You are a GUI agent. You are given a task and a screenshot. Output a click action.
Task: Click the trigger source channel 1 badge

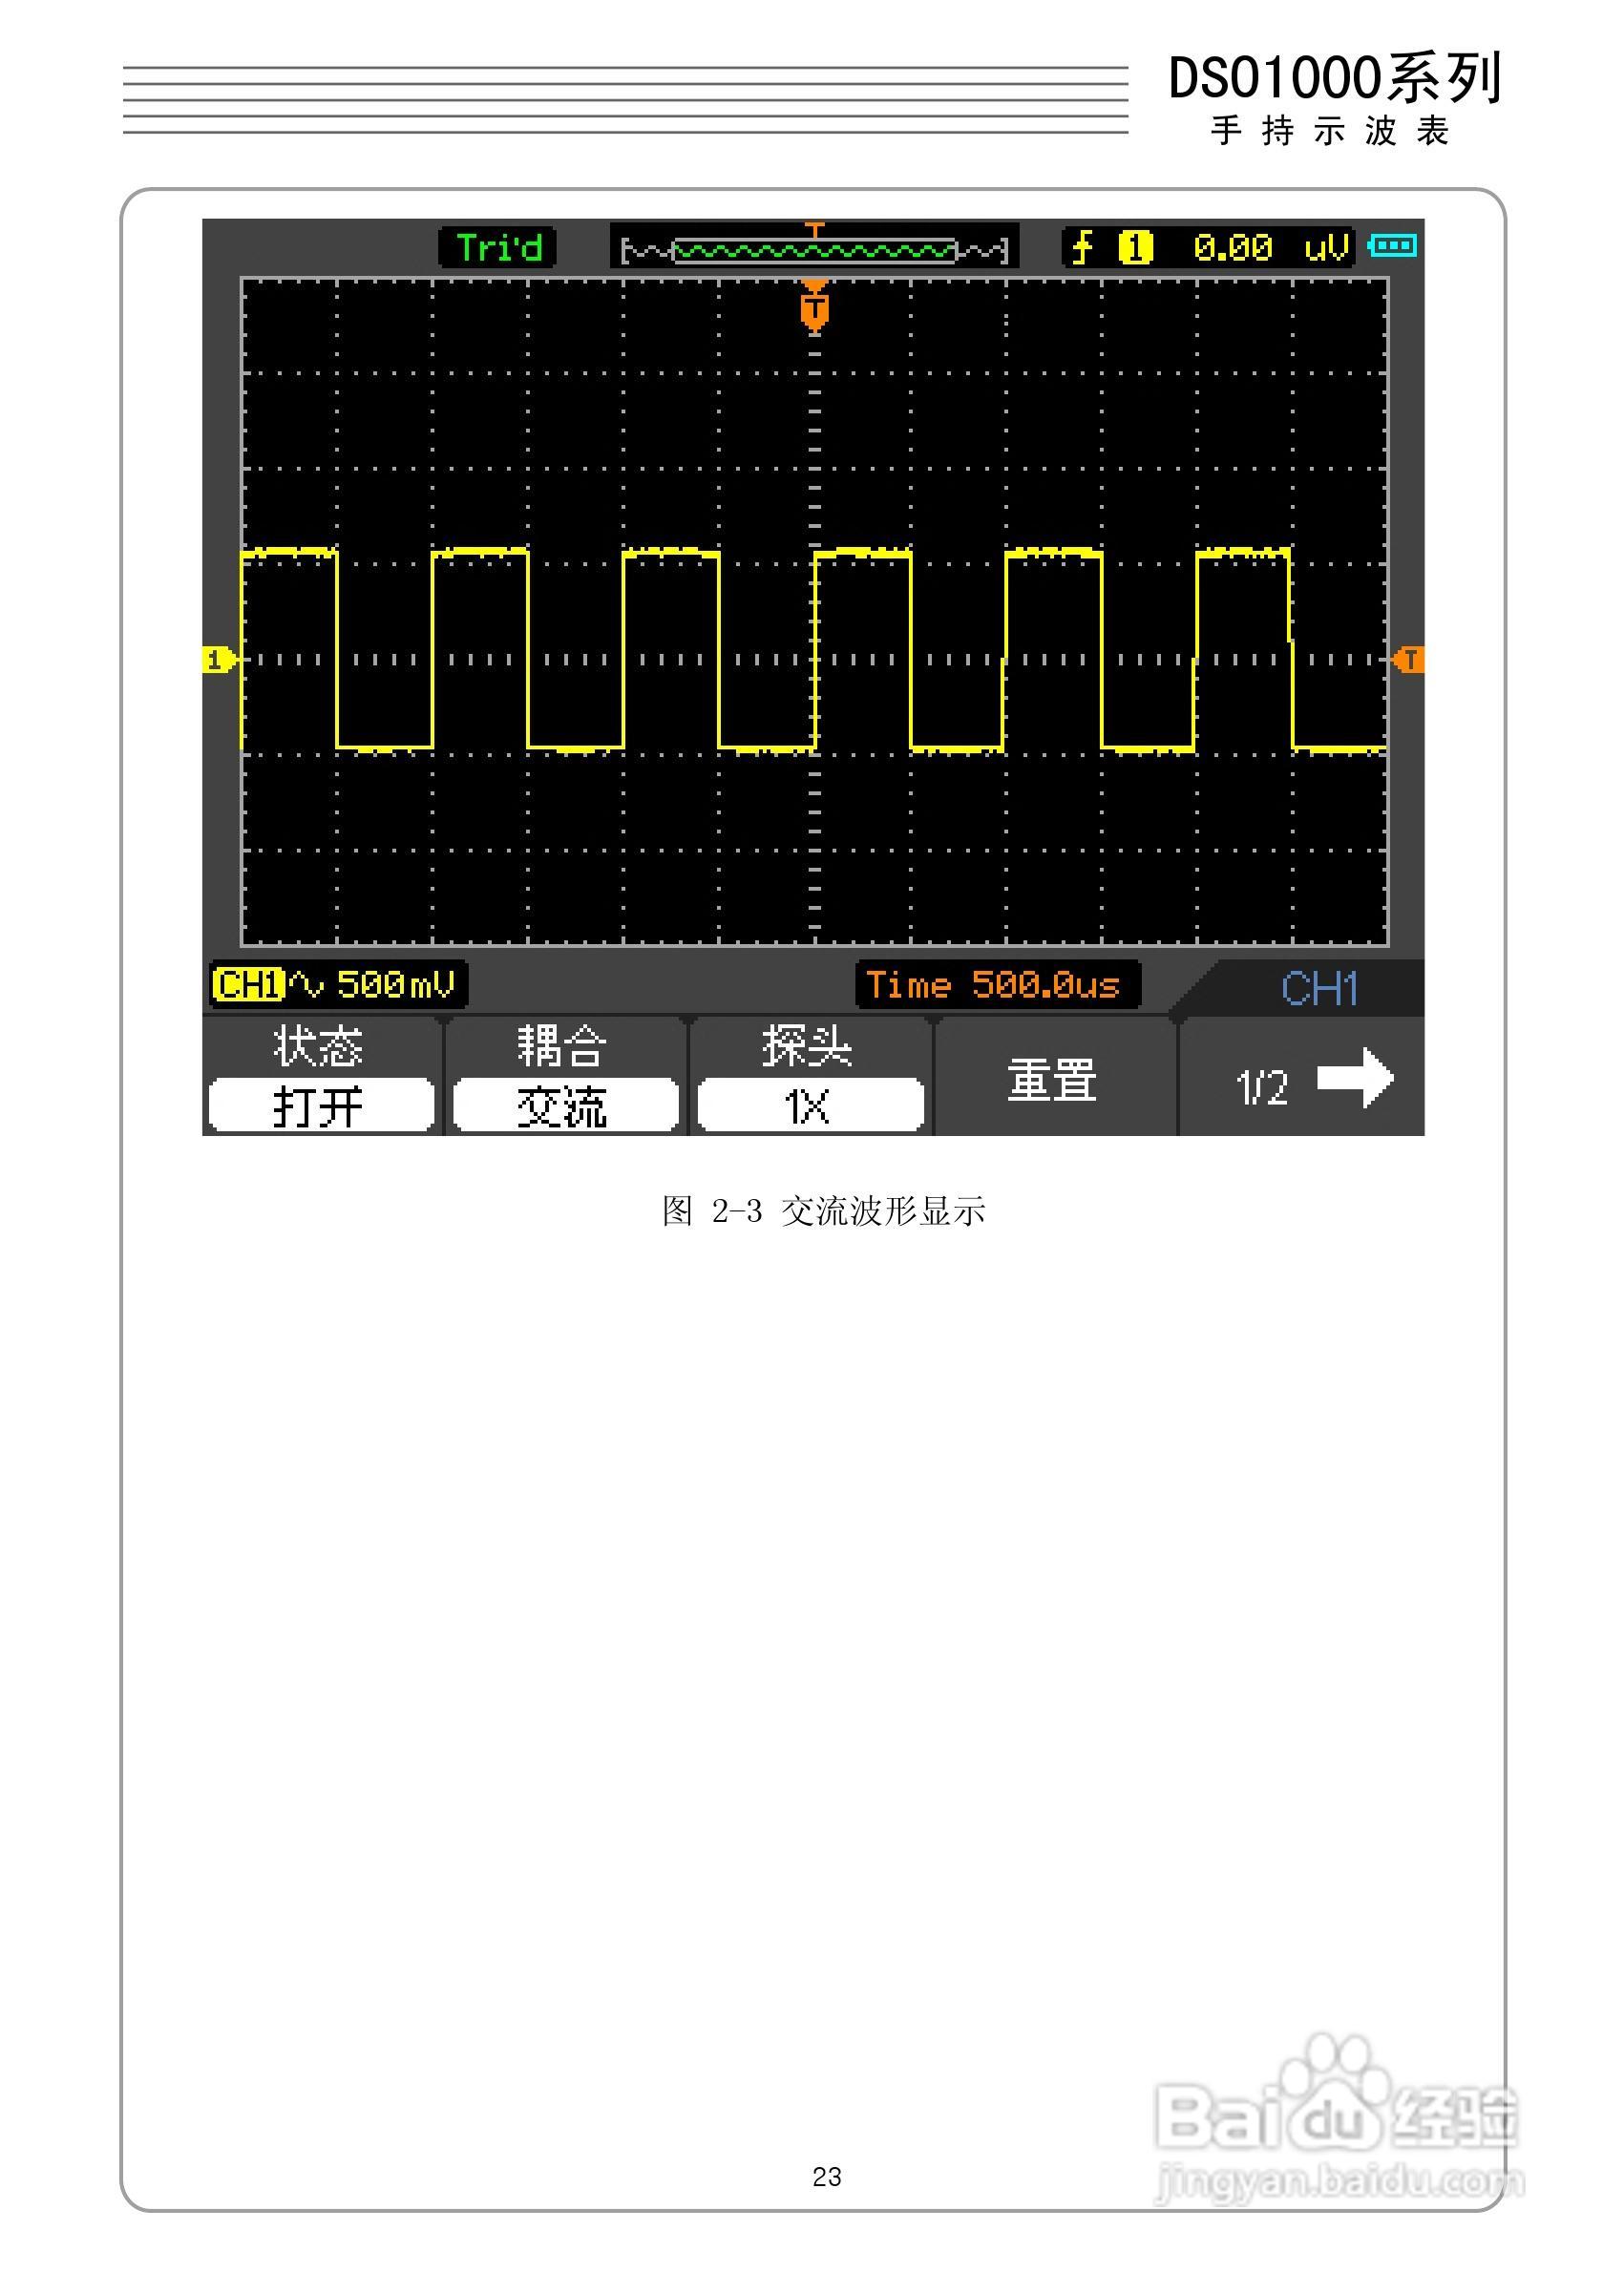click(x=1135, y=247)
